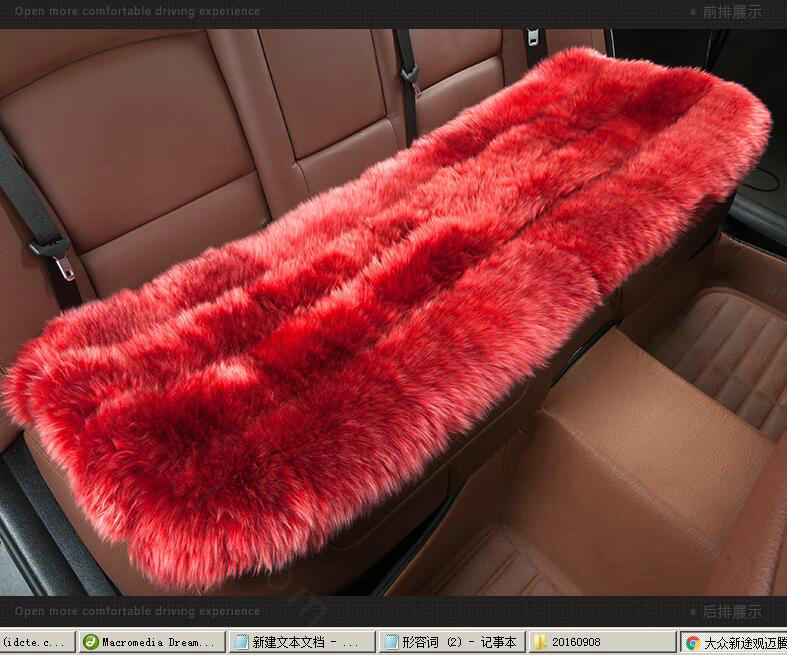Switch to the Chrome 大众新途观迈腾 window
Screen dimensions: 787x655
[733, 642]
